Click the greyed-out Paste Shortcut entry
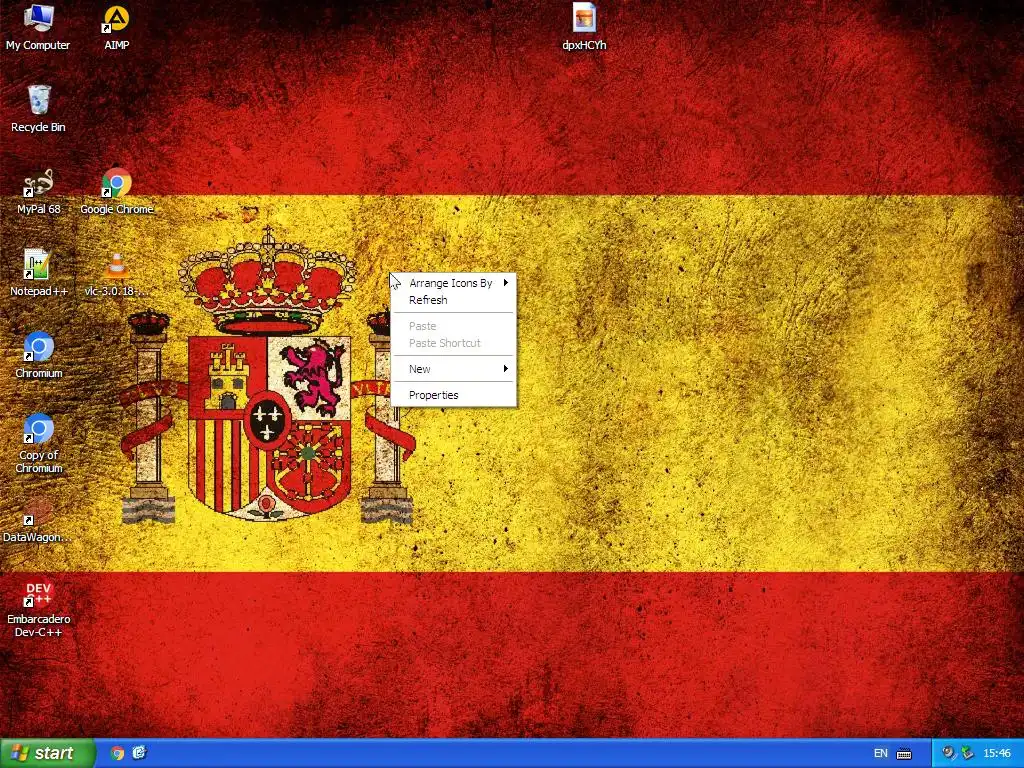1024x768 pixels. (x=454, y=343)
